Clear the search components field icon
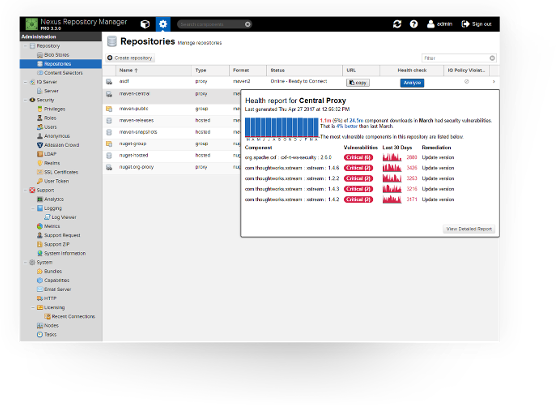 (x=248, y=24)
